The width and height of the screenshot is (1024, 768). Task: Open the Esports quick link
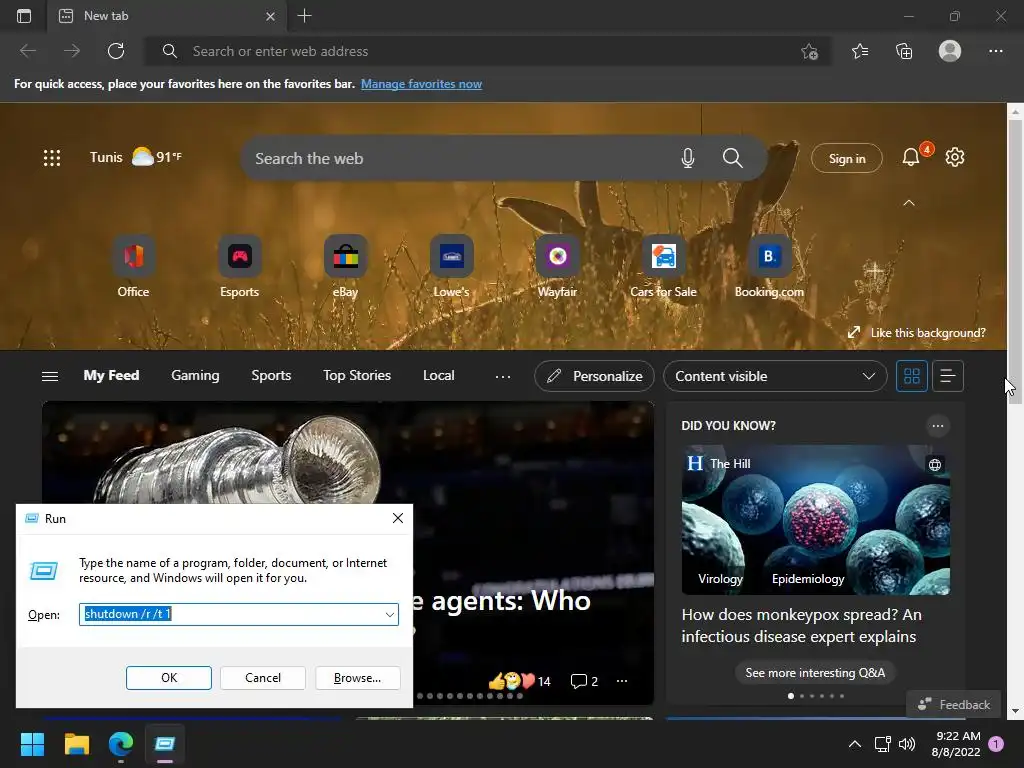click(x=240, y=266)
